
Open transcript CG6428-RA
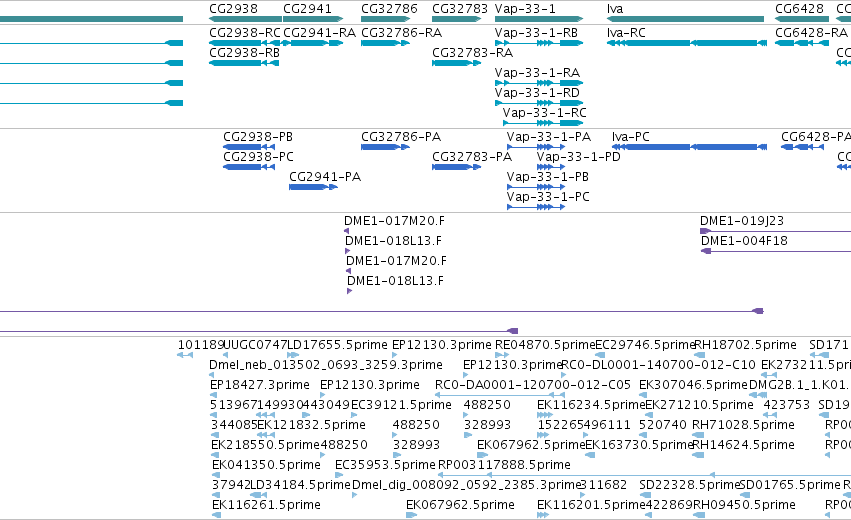tap(811, 33)
